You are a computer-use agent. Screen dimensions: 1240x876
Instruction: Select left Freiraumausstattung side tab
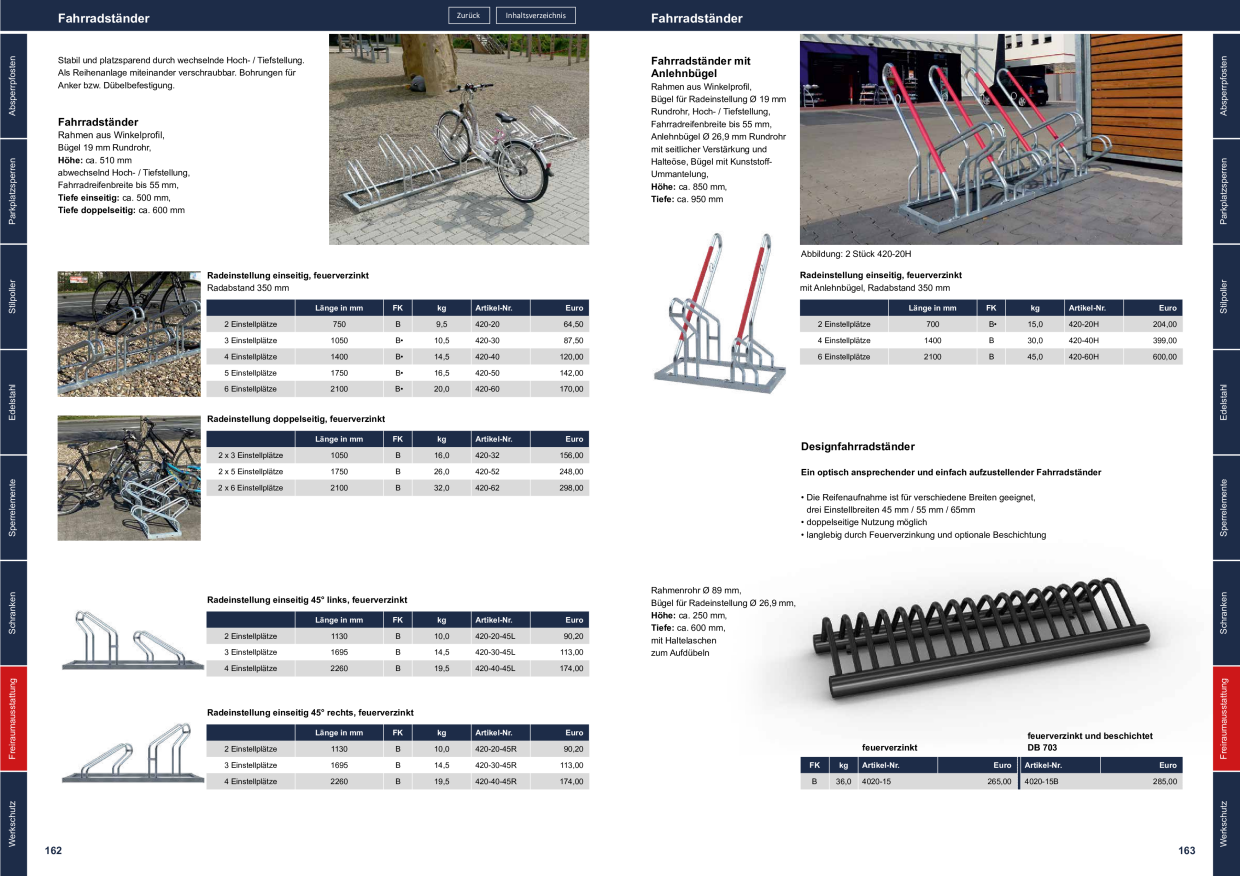coord(13,718)
